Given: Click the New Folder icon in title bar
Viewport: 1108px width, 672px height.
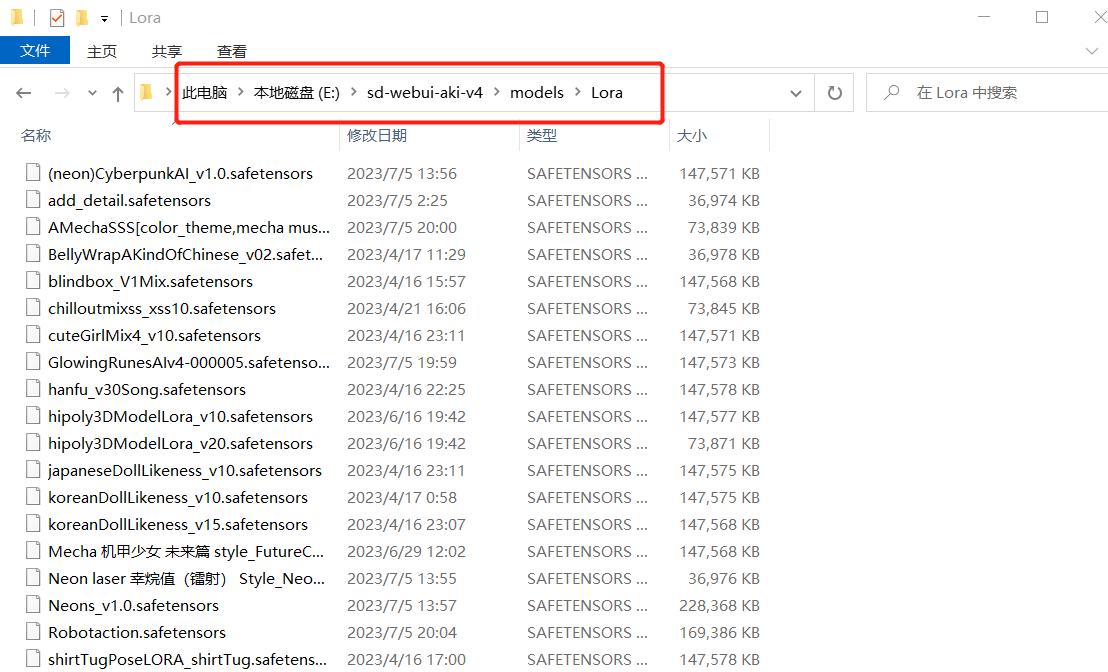Looking at the screenshot, I should tap(82, 17).
